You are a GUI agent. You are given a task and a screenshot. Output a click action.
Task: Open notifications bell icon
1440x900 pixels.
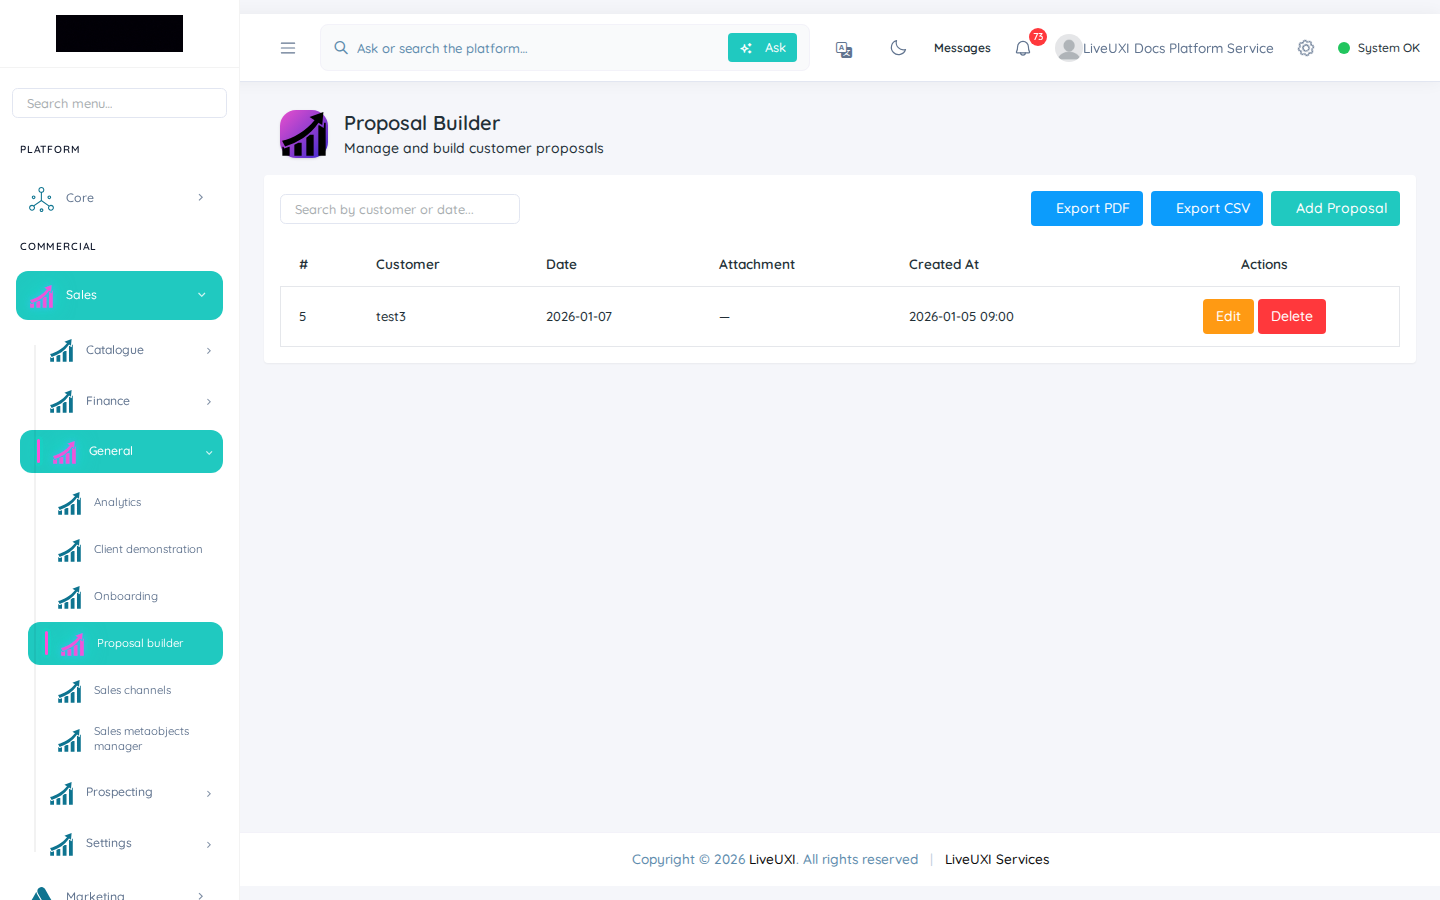click(1023, 48)
